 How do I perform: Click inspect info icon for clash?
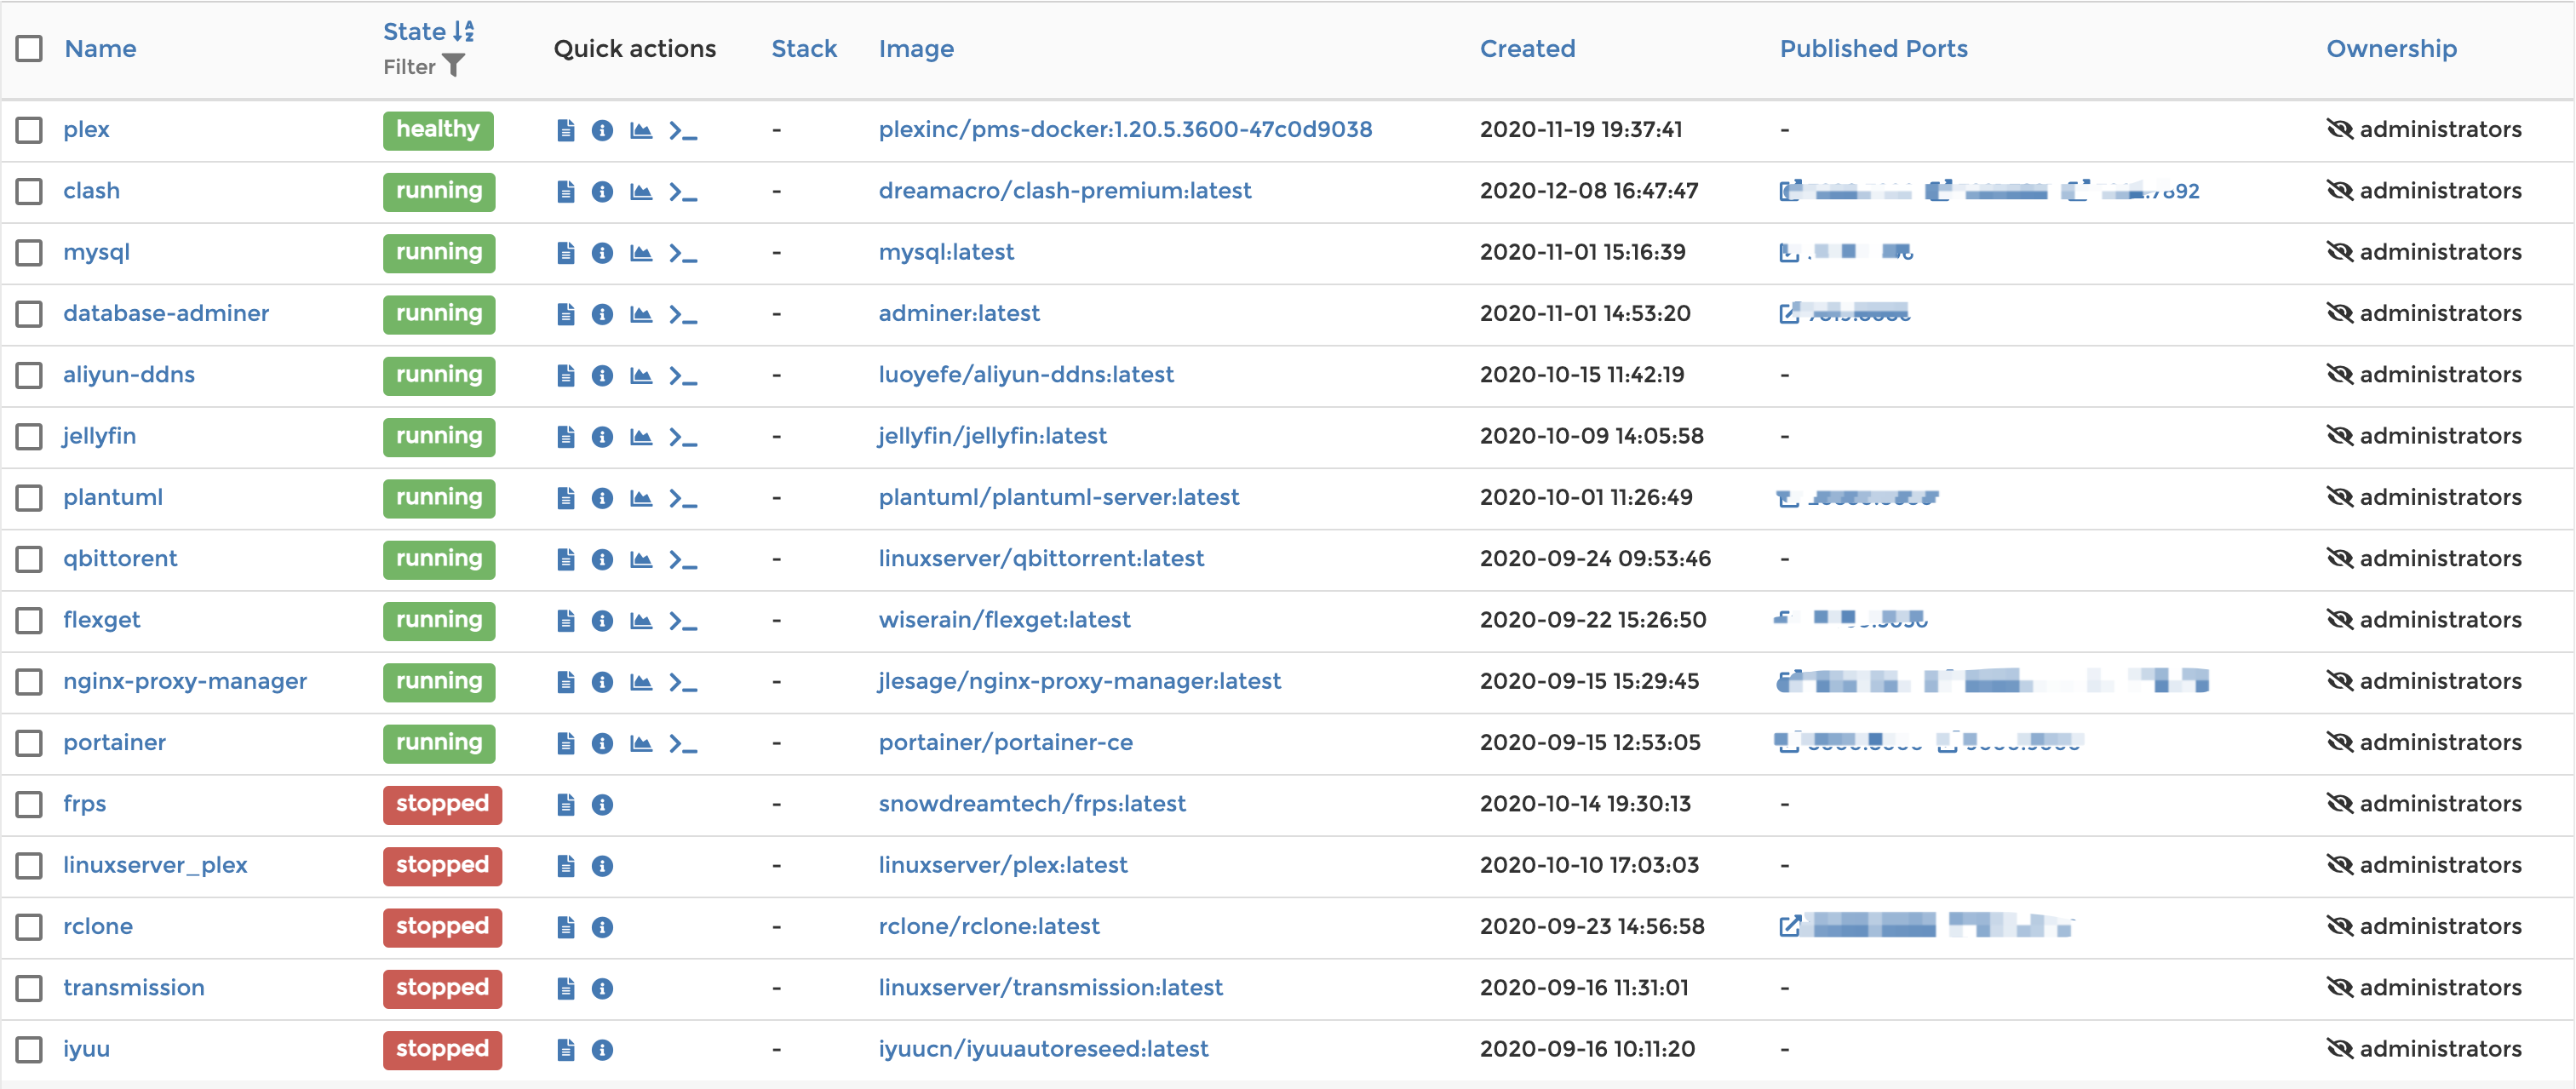602,191
